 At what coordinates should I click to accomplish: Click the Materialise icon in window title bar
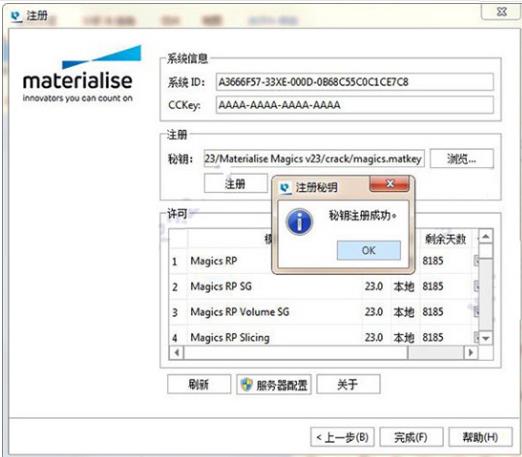click(x=16, y=16)
